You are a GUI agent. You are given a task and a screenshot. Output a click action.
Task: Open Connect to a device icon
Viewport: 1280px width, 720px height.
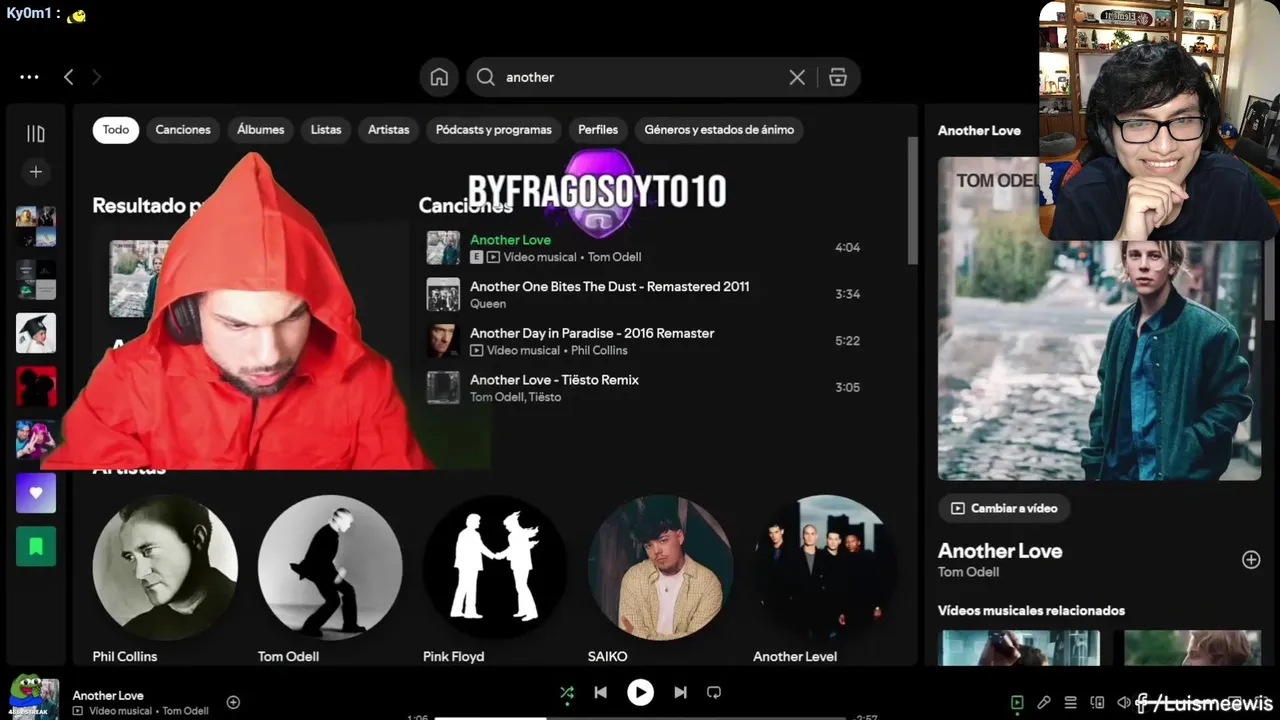(1097, 703)
